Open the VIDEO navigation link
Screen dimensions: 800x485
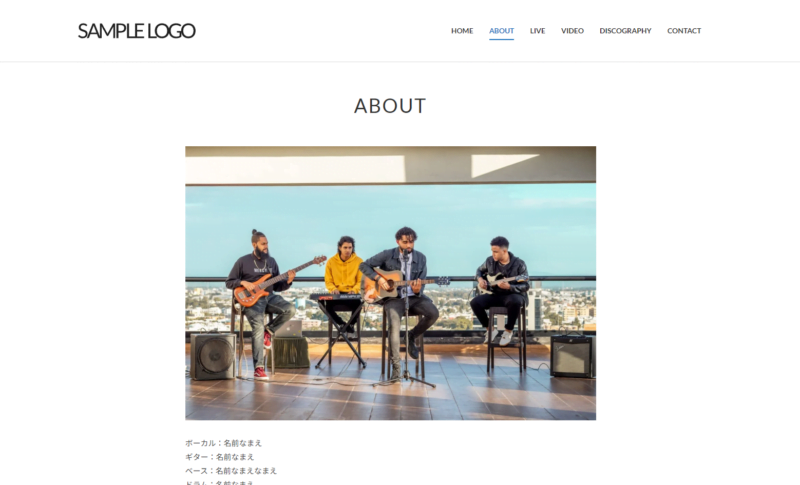tap(572, 31)
